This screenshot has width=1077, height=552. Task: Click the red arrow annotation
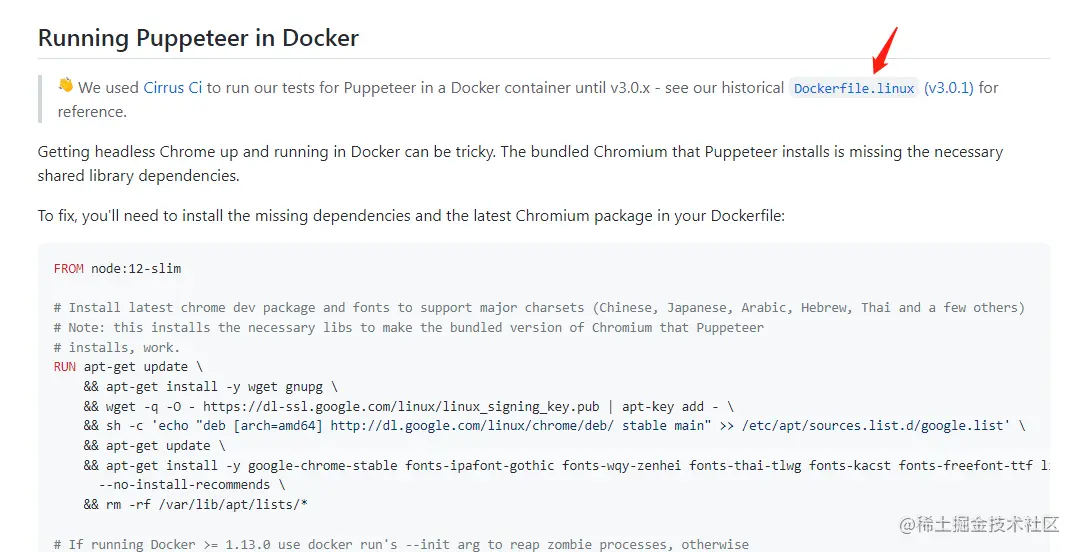point(885,48)
